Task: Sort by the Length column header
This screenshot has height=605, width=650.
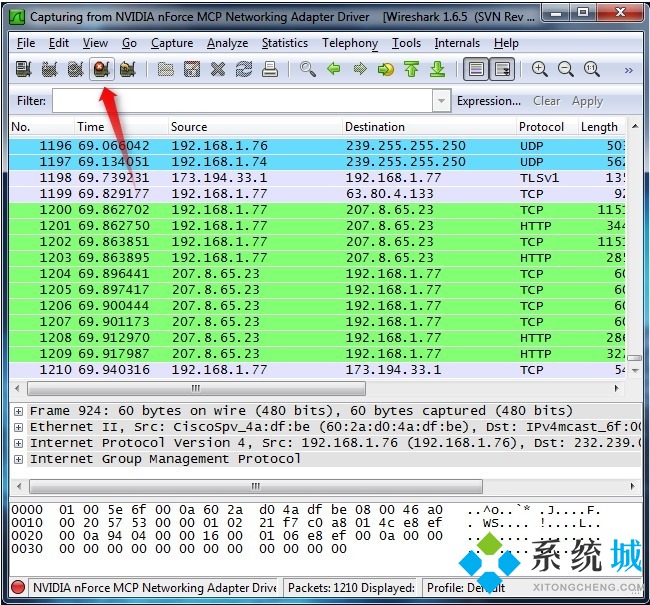Action: click(601, 126)
